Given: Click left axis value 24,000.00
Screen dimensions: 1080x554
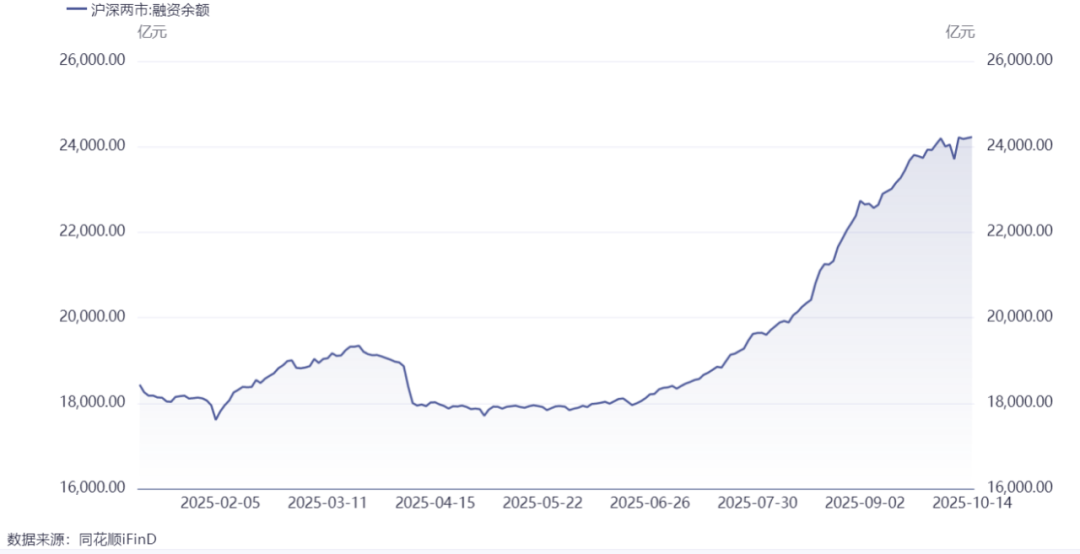Looking at the screenshot, I should (x=93, y=146).
